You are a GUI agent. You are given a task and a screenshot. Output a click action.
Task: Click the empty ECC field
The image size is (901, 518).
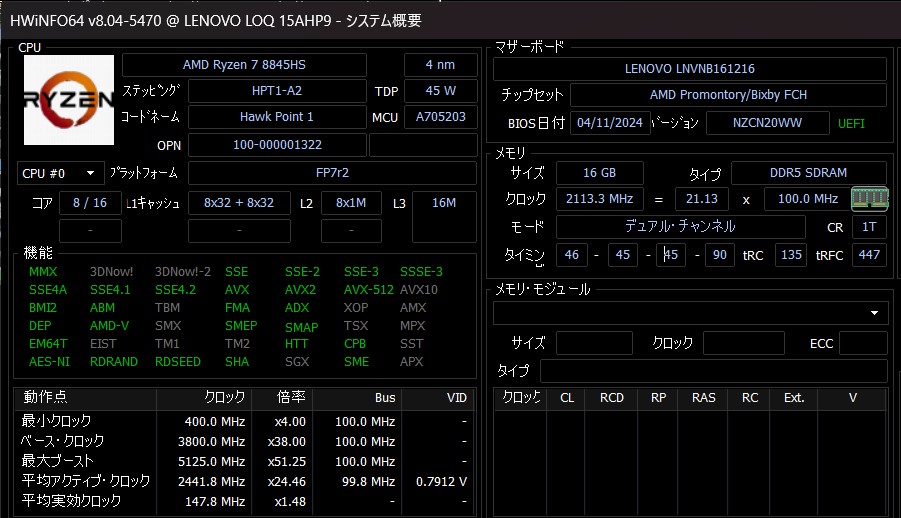pyautogui.click(x=863, y=343)
